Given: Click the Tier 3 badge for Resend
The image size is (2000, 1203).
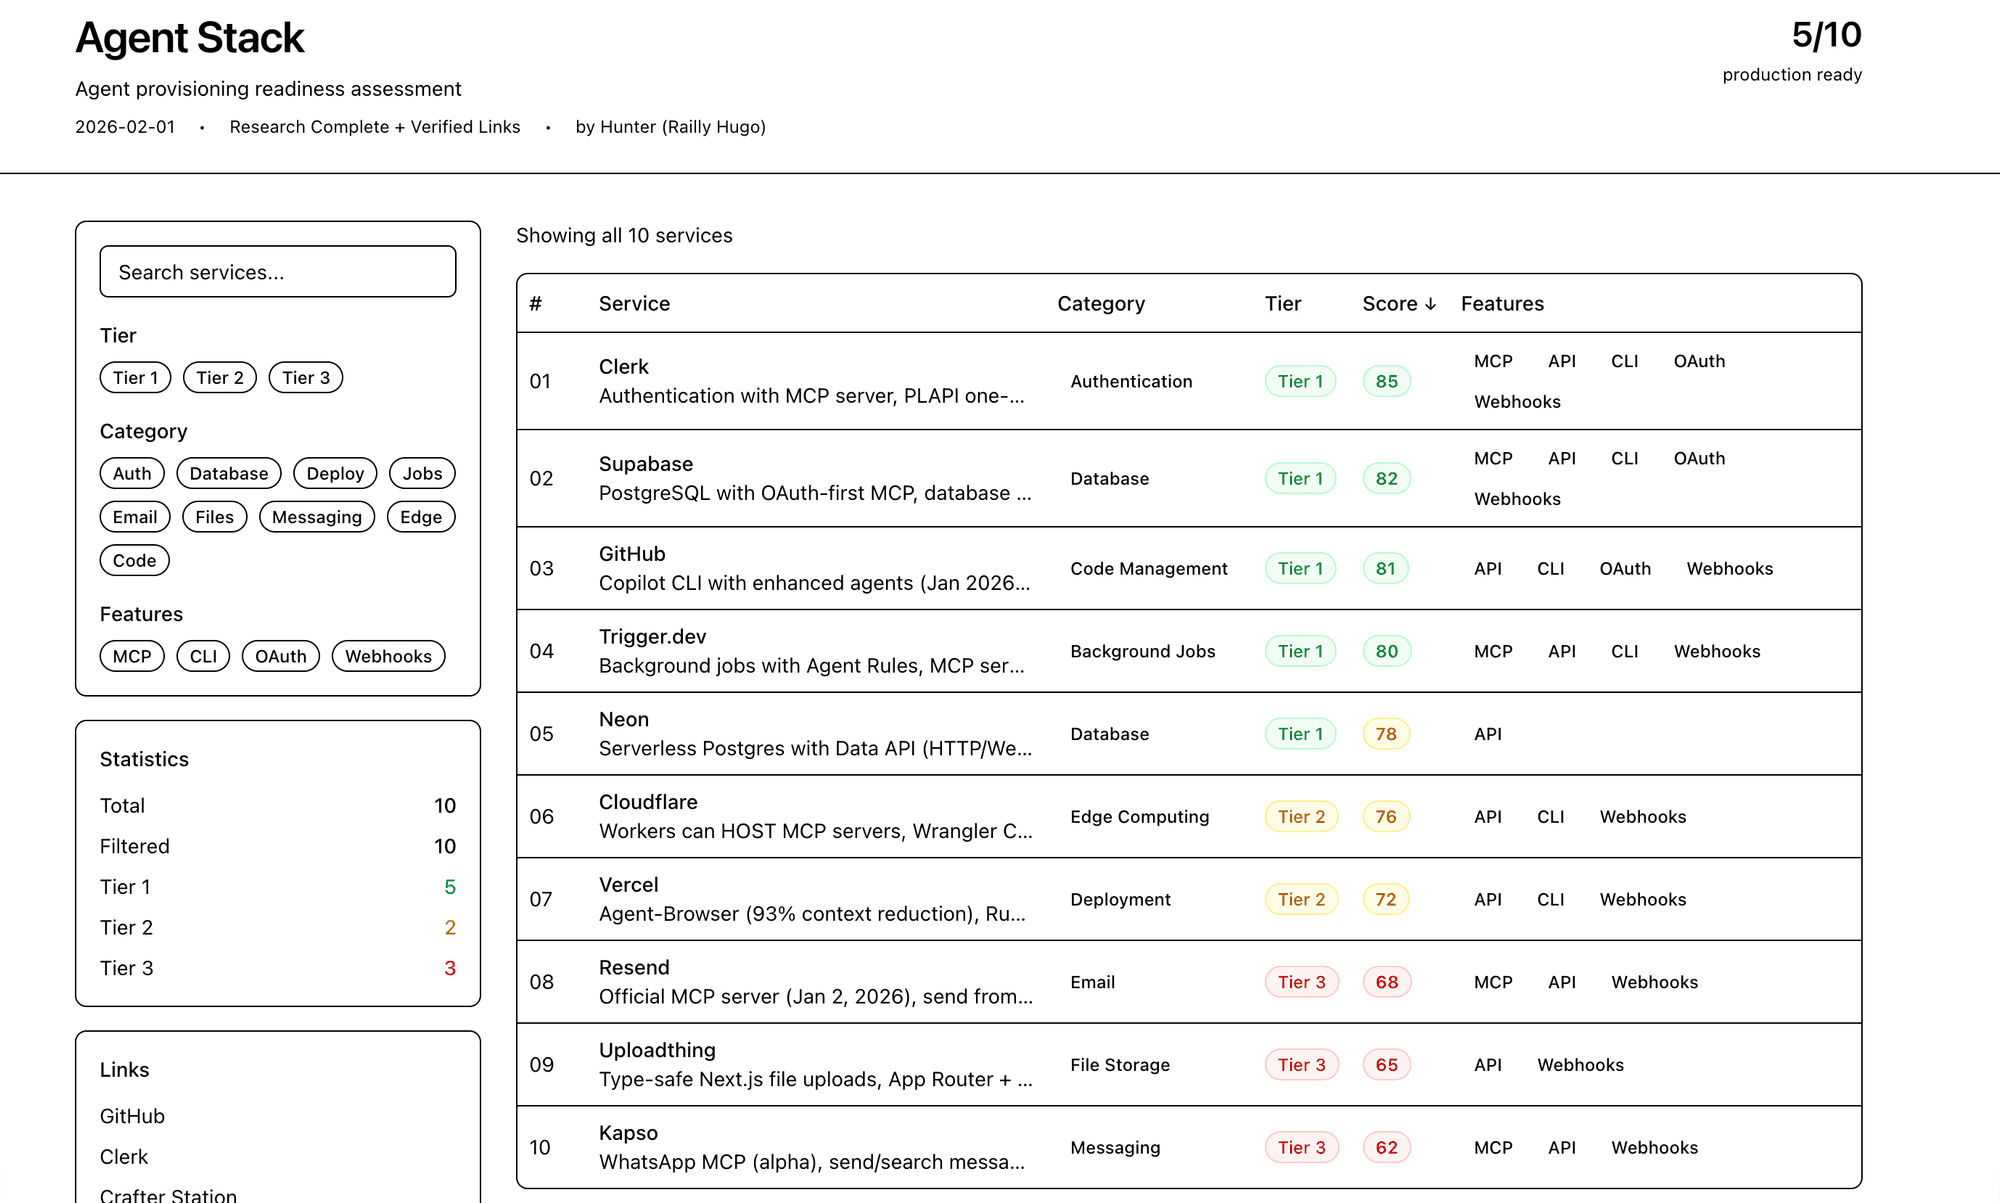Looking at the screenshot, I should (x=1301, y=982).
